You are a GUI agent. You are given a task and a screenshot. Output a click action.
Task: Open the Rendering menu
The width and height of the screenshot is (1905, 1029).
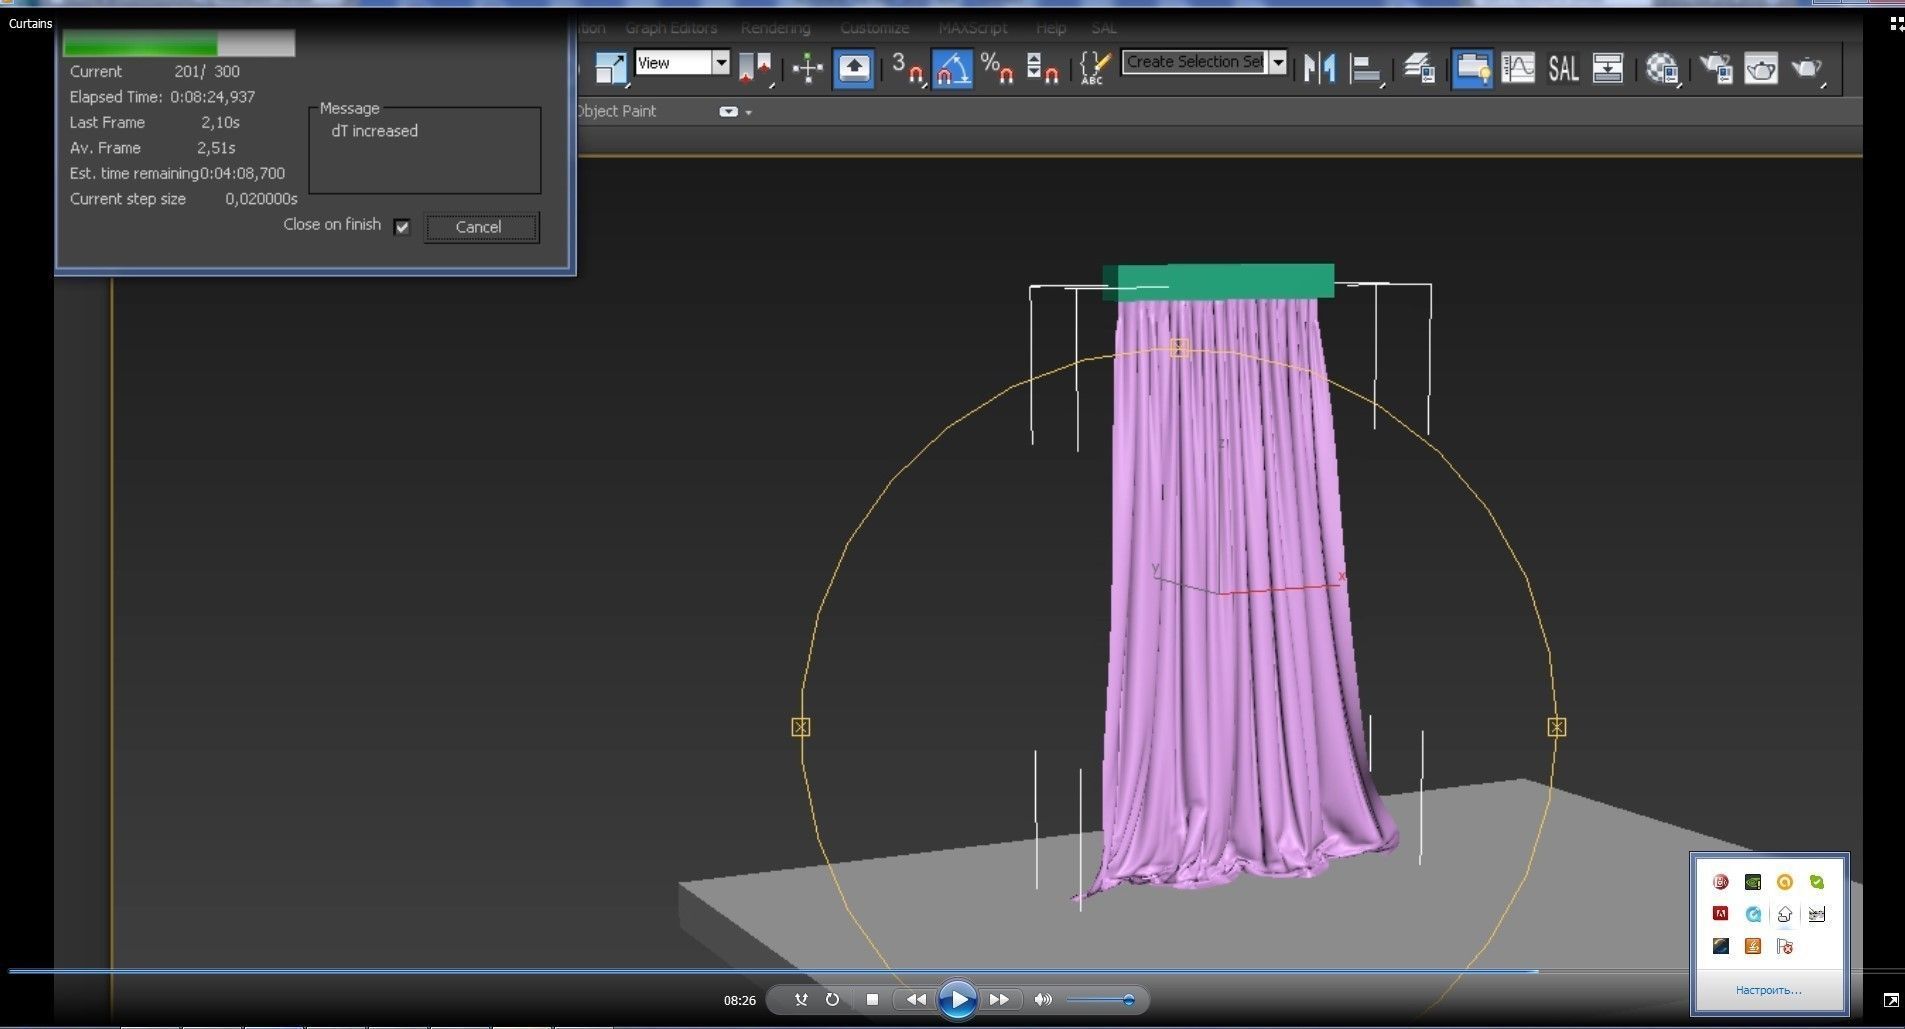pos(775,28)
